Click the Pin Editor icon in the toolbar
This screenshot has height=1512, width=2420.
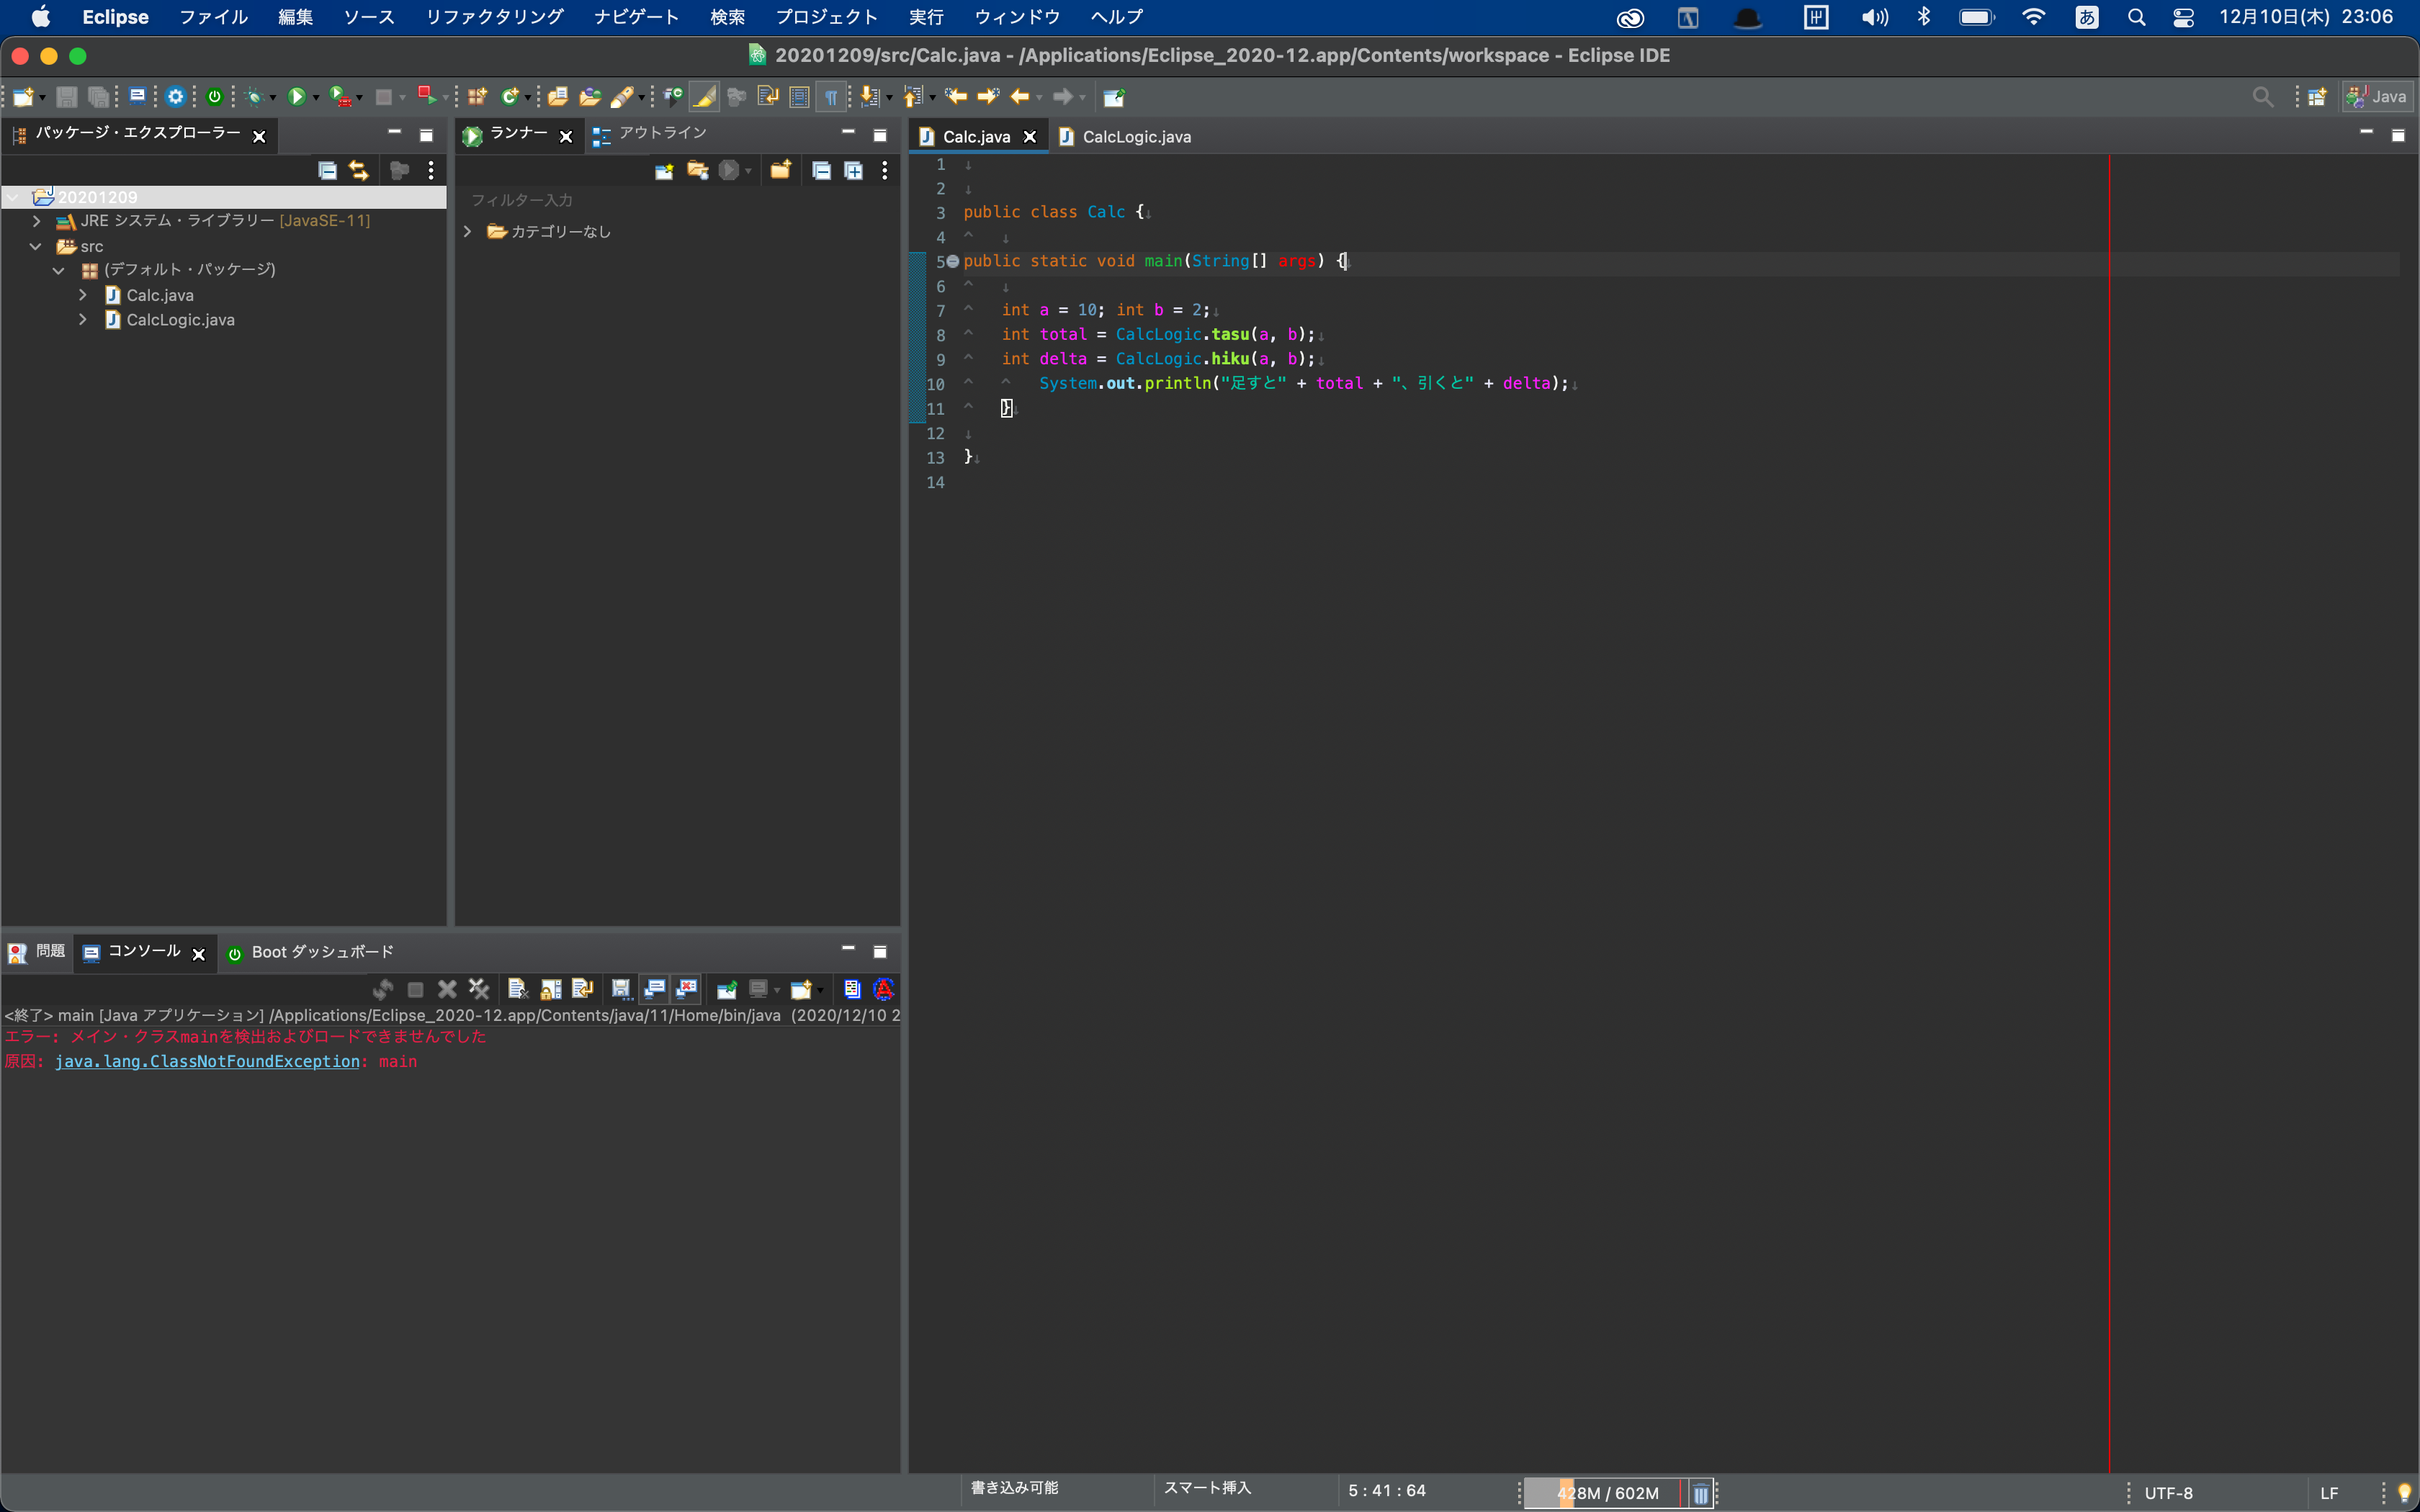click(1114, 97)
